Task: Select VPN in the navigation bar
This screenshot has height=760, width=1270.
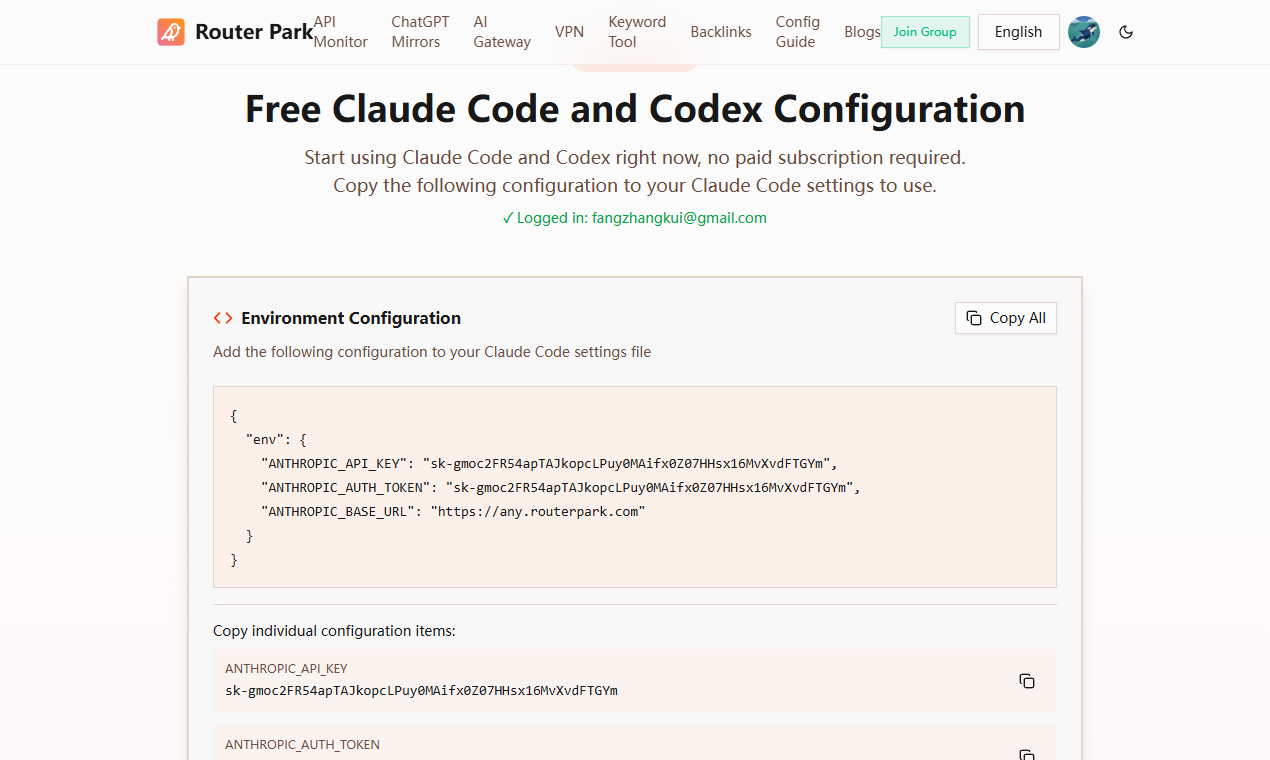Action: (569, 32)
